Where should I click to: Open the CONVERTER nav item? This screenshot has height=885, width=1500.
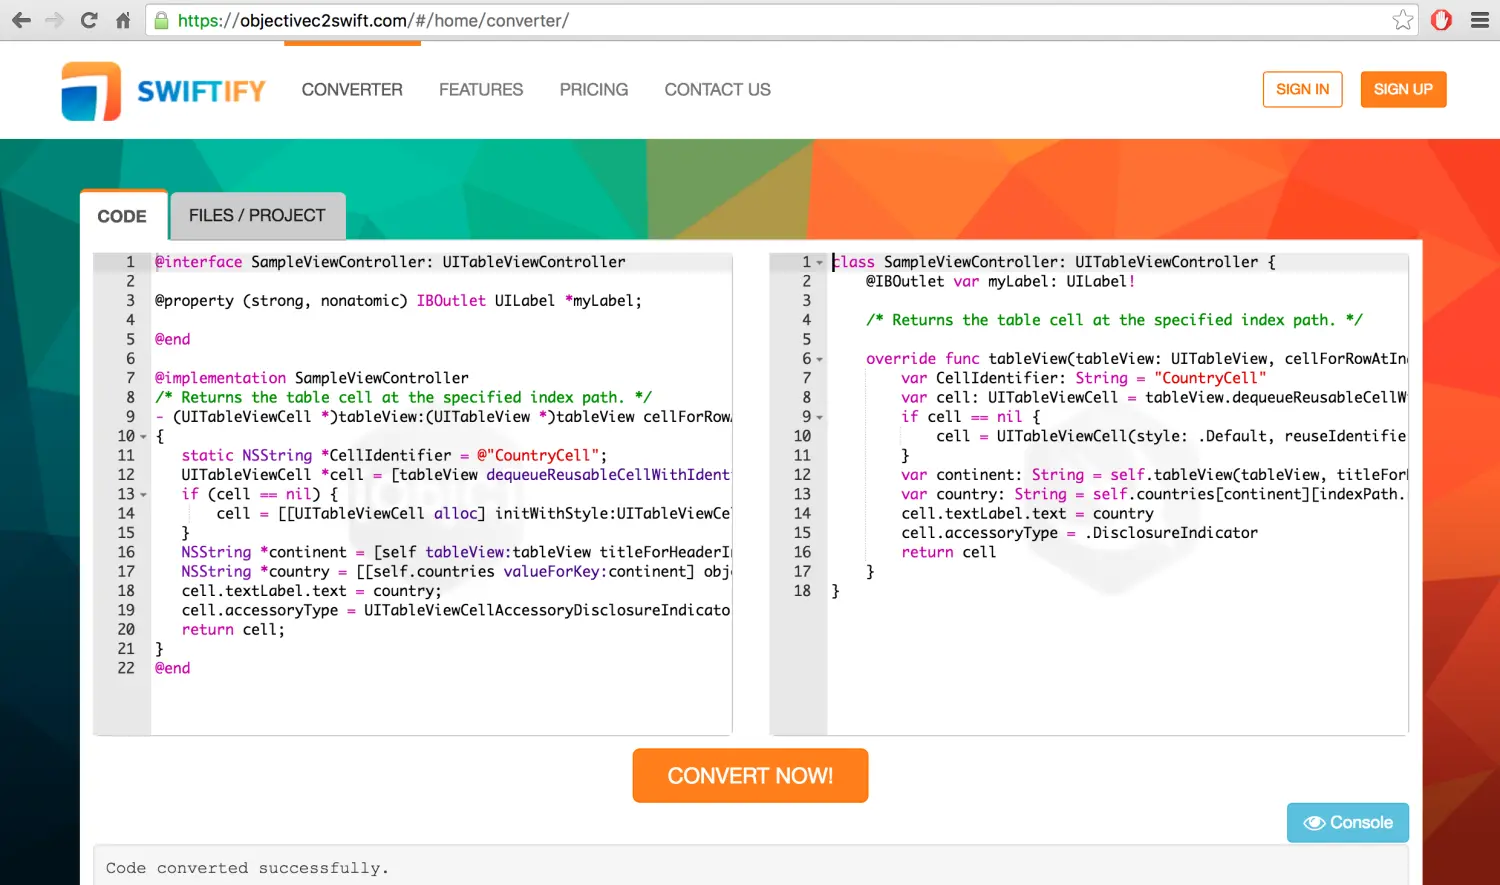click(x=352, y=90)
